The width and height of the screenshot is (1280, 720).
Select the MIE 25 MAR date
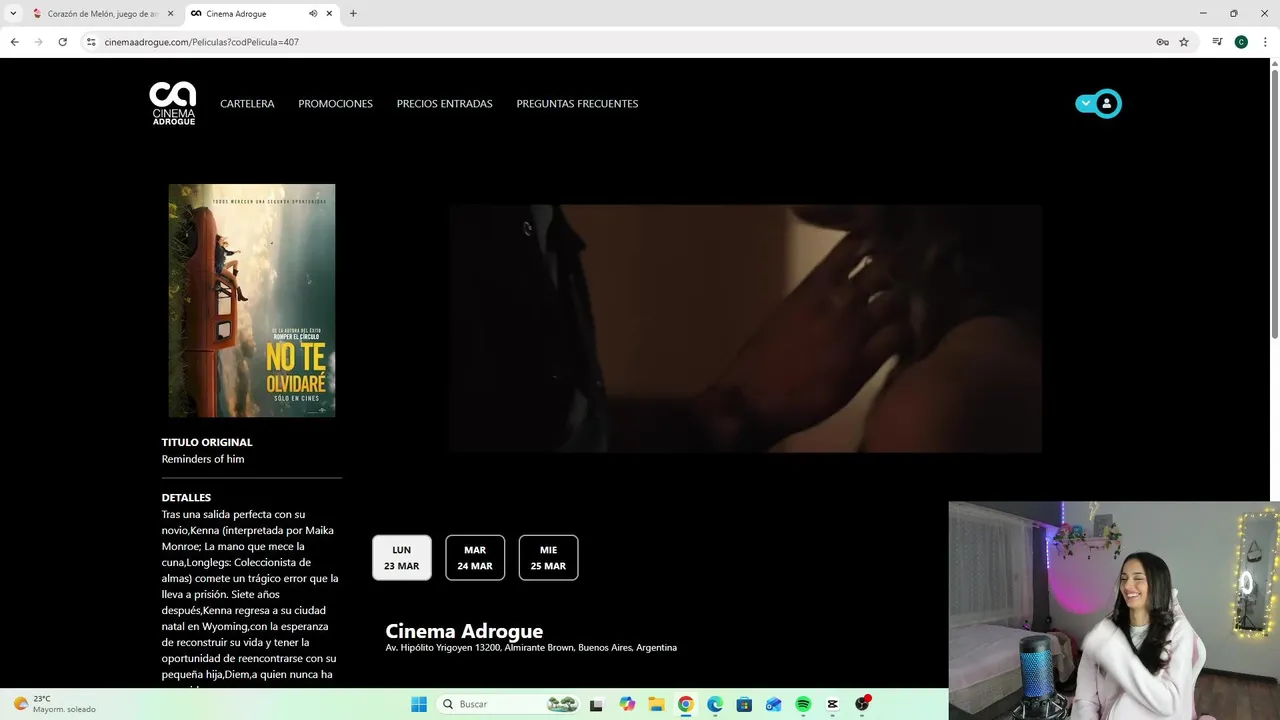548,558
